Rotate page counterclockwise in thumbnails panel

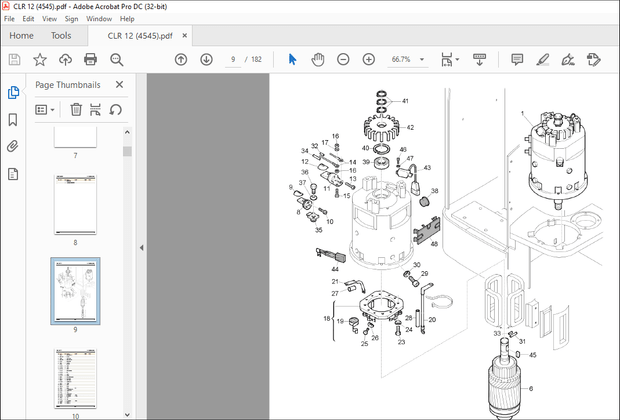(115, 110)
